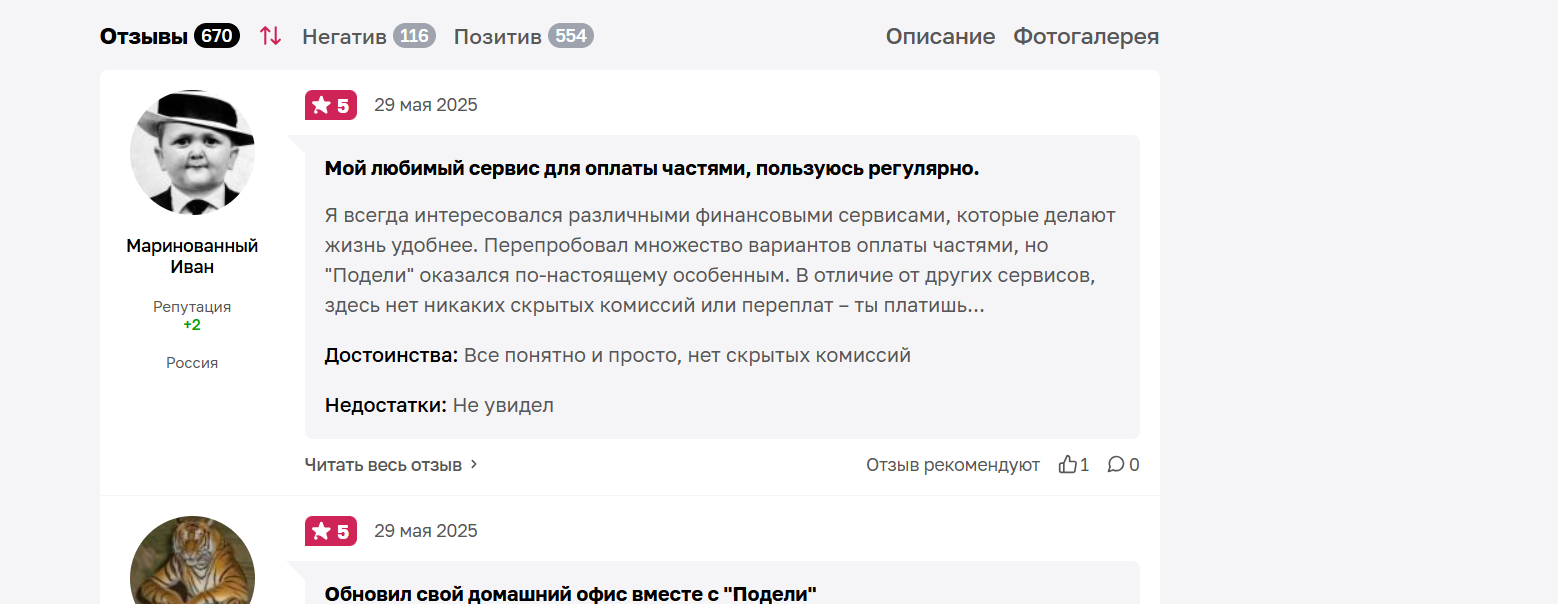
Task: Open the Маринованный Иван profile name
Action: click(x=192, y=256)
